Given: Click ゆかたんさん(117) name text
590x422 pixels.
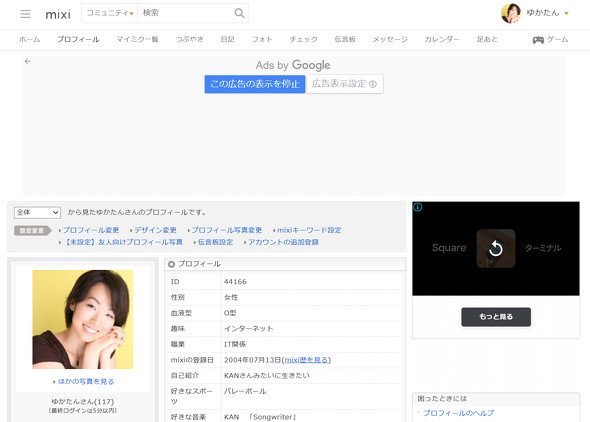Looking at the screenshot, I should (83, 401).
